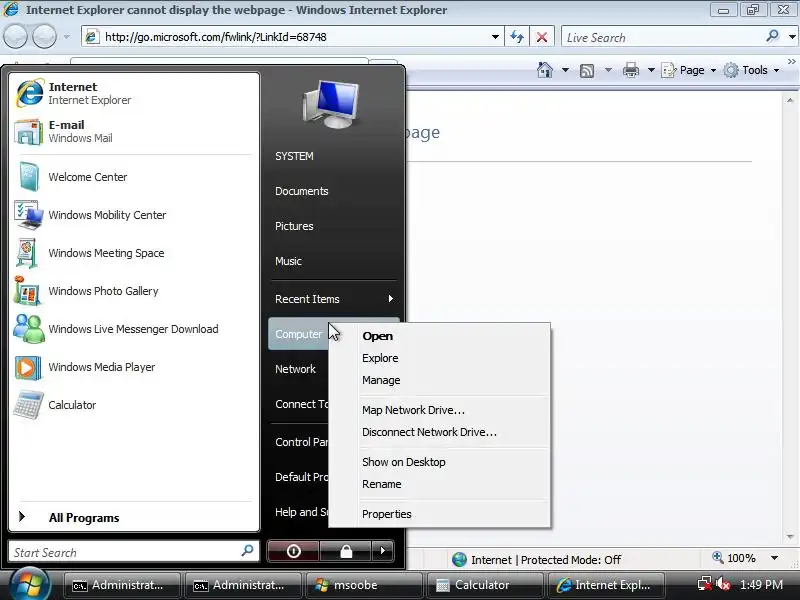Click the 100% zoom button
800x600 pixels.
[734, 558]
